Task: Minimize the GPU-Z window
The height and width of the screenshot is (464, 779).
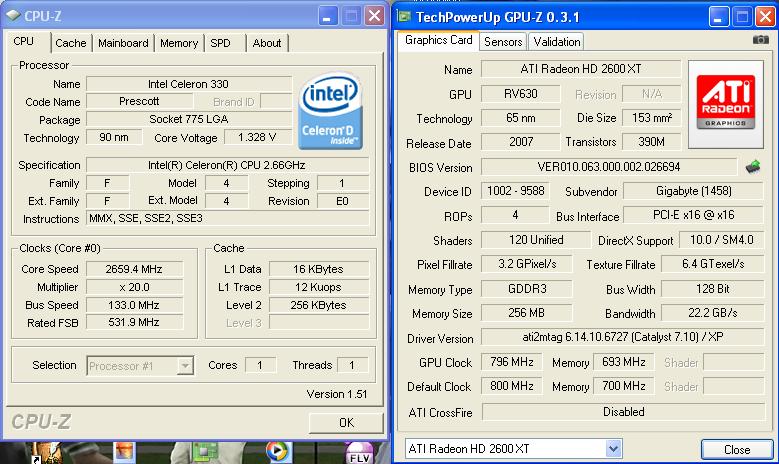Action: pyautogui.click(x=718, y=17)
